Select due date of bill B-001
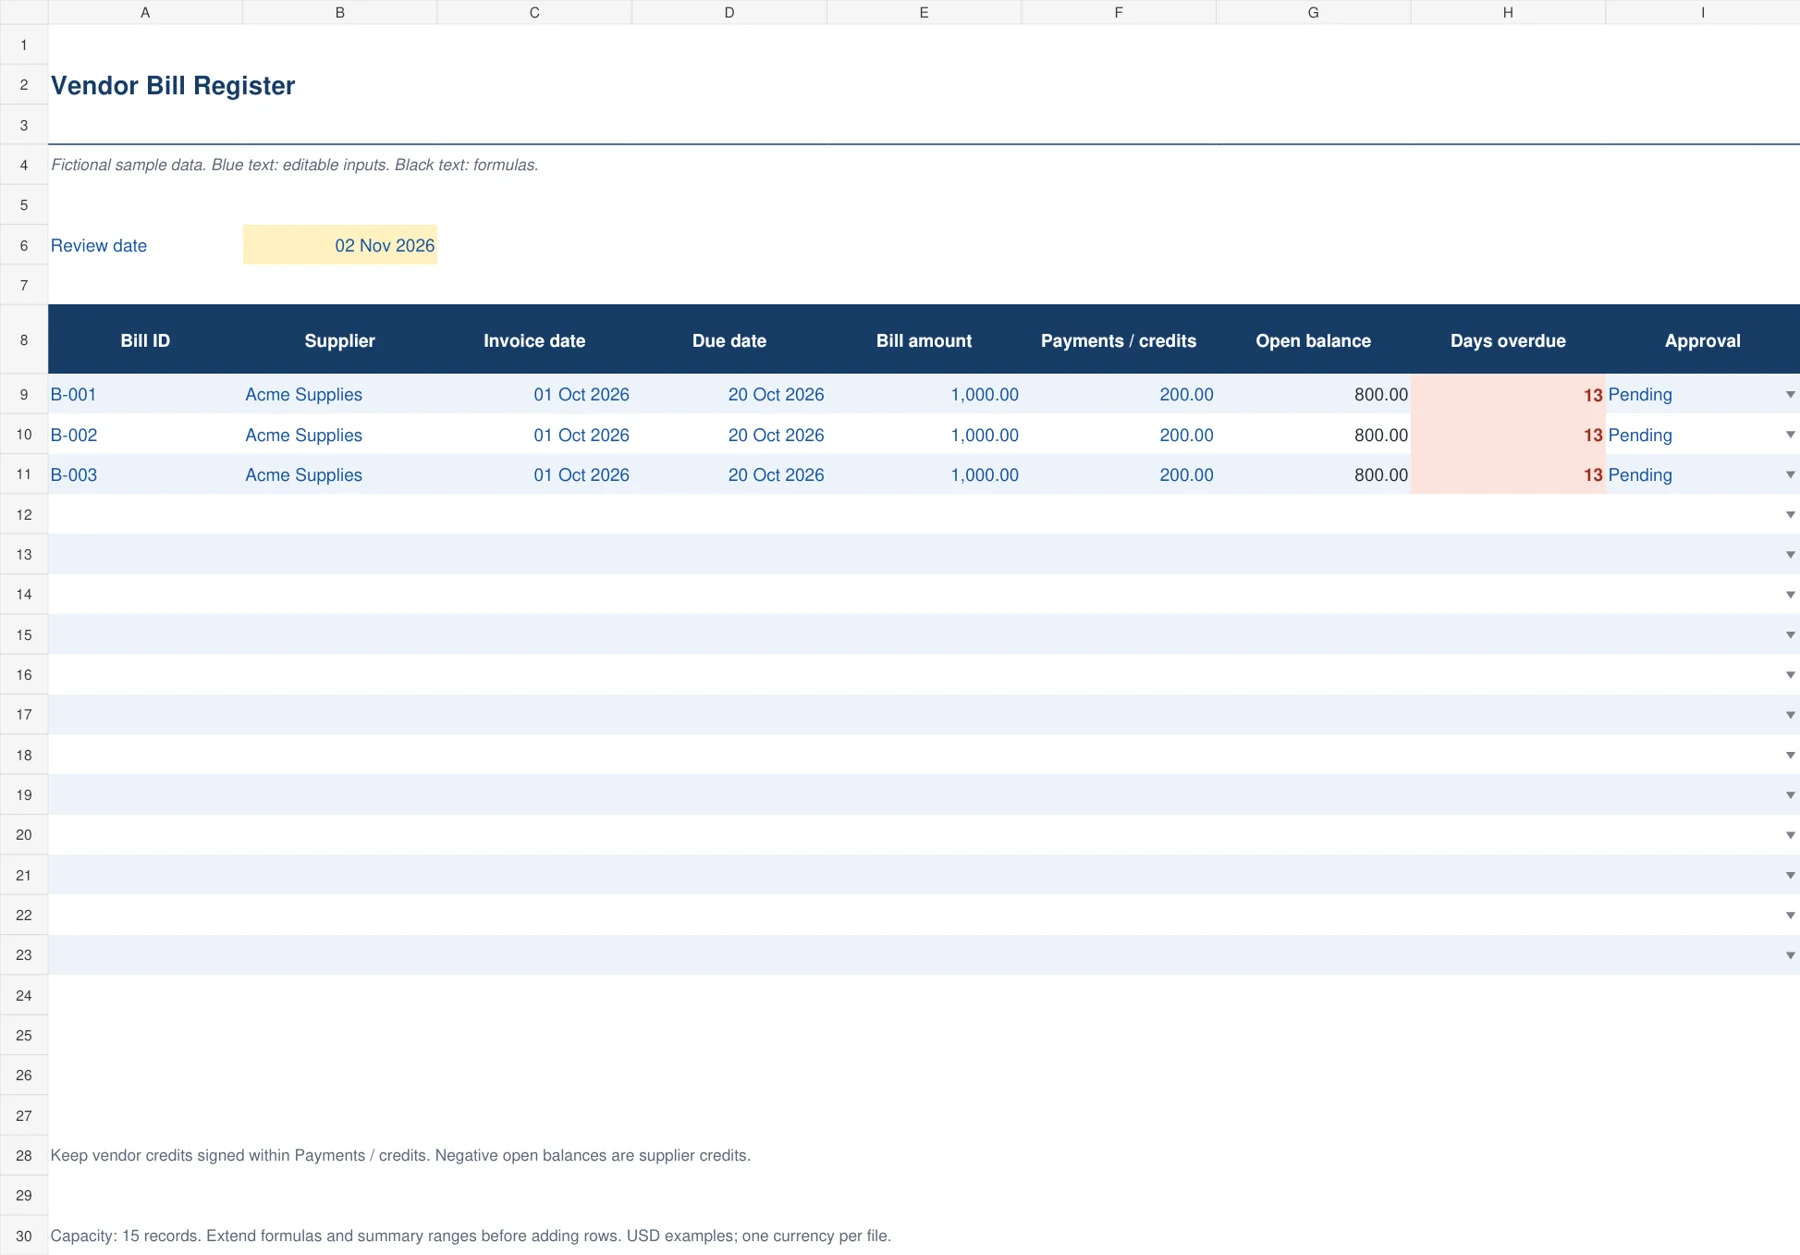 [x=729, y=395]
